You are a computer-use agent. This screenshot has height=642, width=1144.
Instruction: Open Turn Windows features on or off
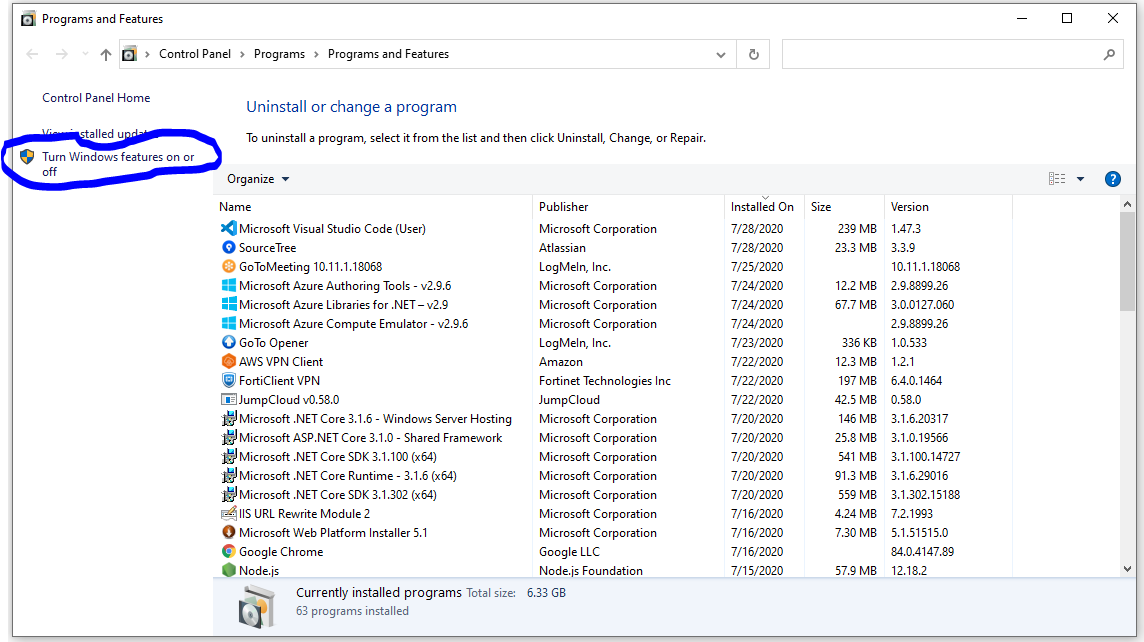point(118,164)
